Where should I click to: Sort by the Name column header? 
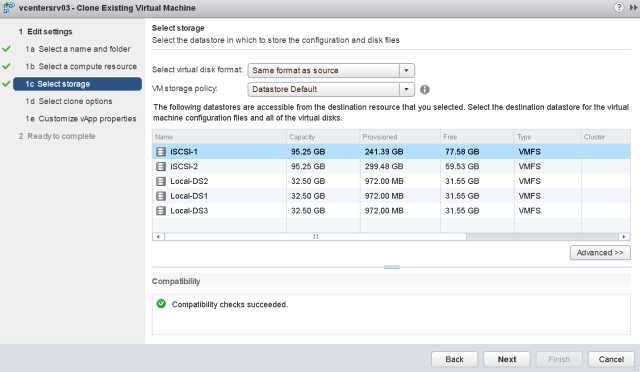[x=220, y=137]
